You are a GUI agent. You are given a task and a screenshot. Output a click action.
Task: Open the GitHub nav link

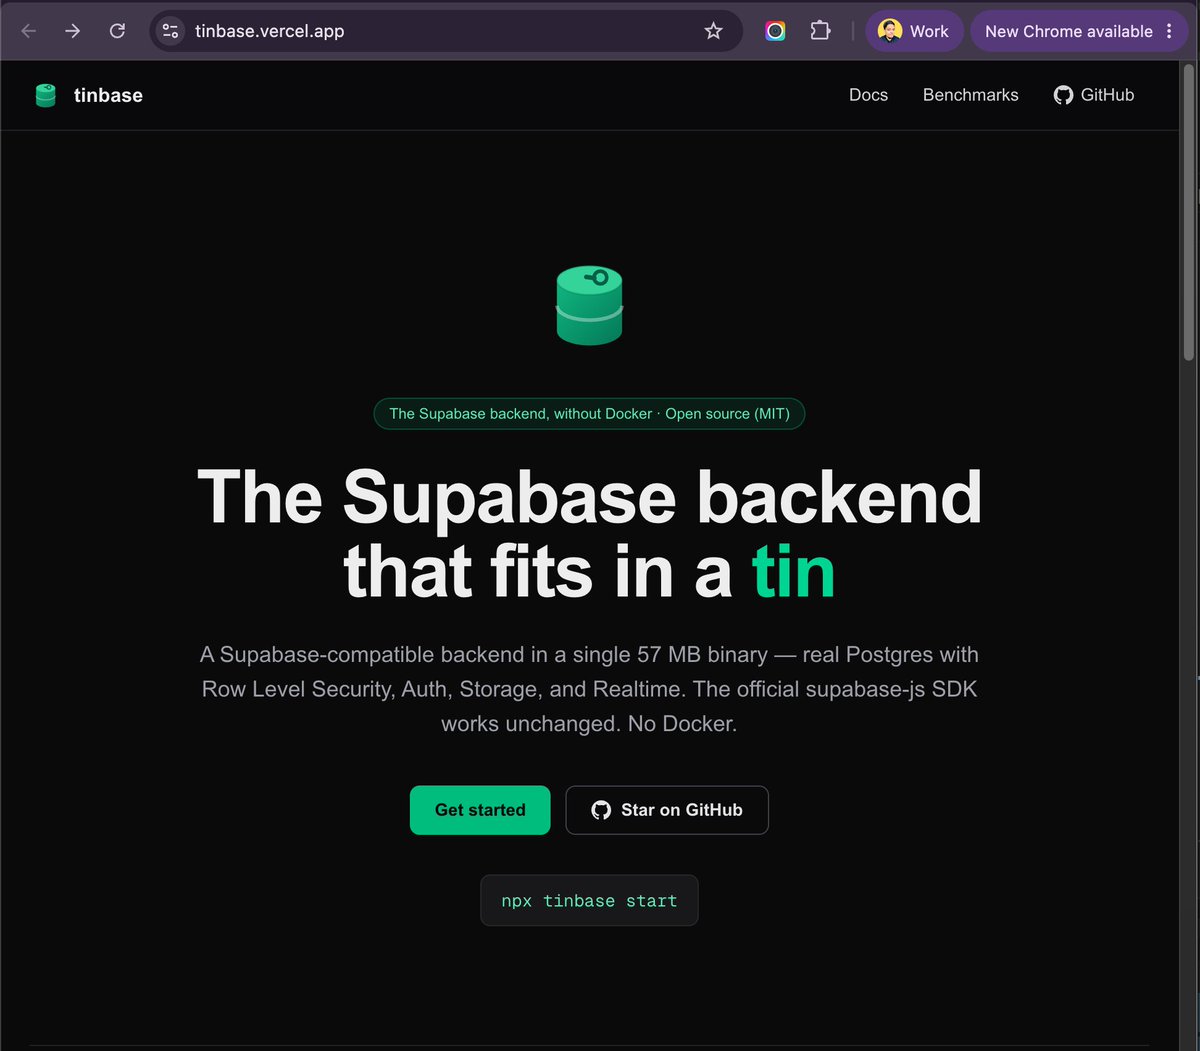[x=1094, y=95]
